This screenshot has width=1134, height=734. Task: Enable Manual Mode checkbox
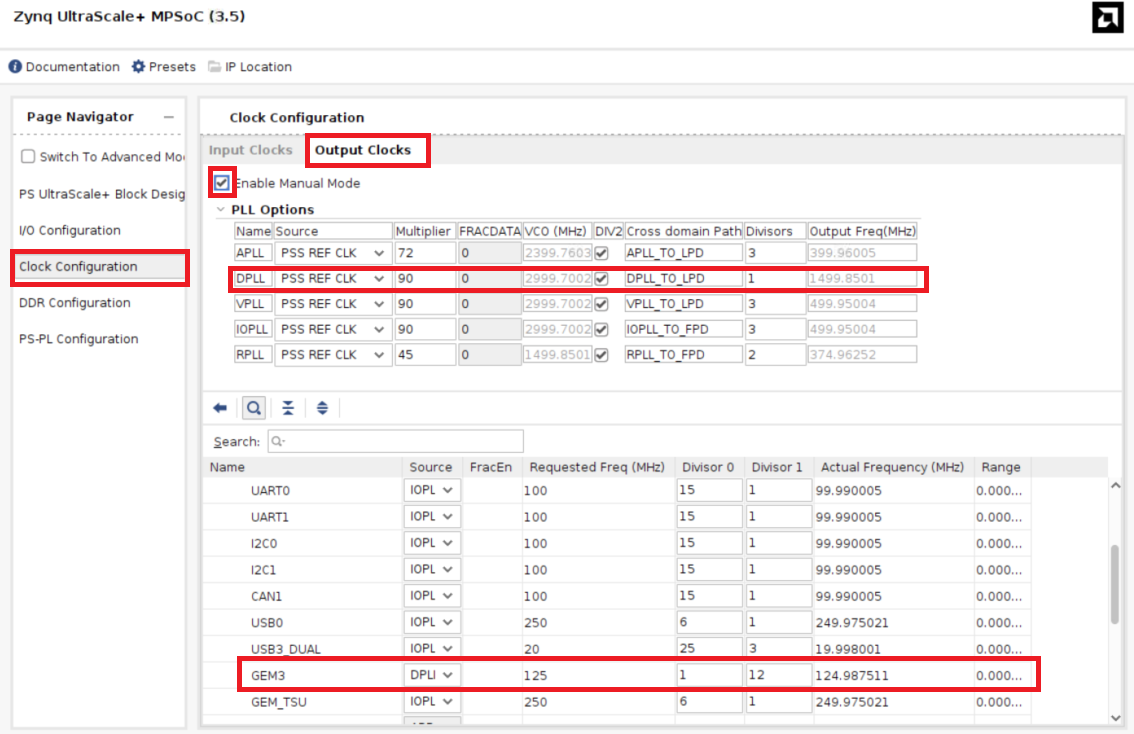[x=221, y=183]
